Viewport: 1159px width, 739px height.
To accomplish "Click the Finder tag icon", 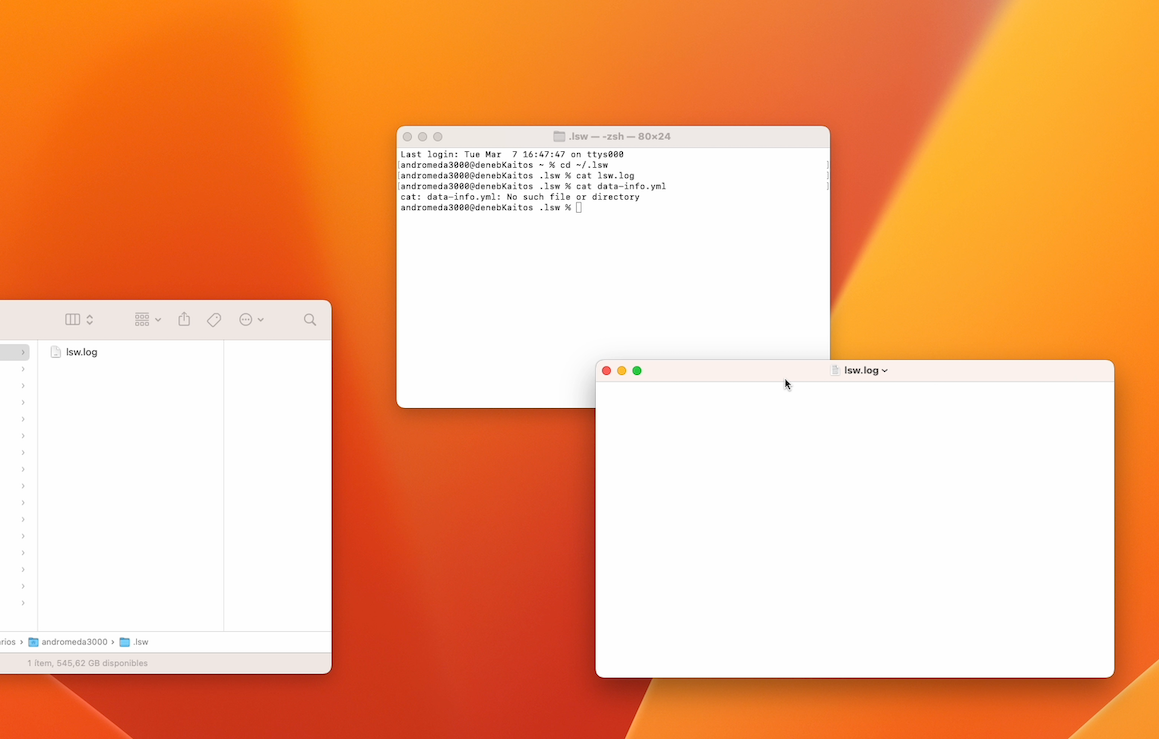I will coord(214,319).
